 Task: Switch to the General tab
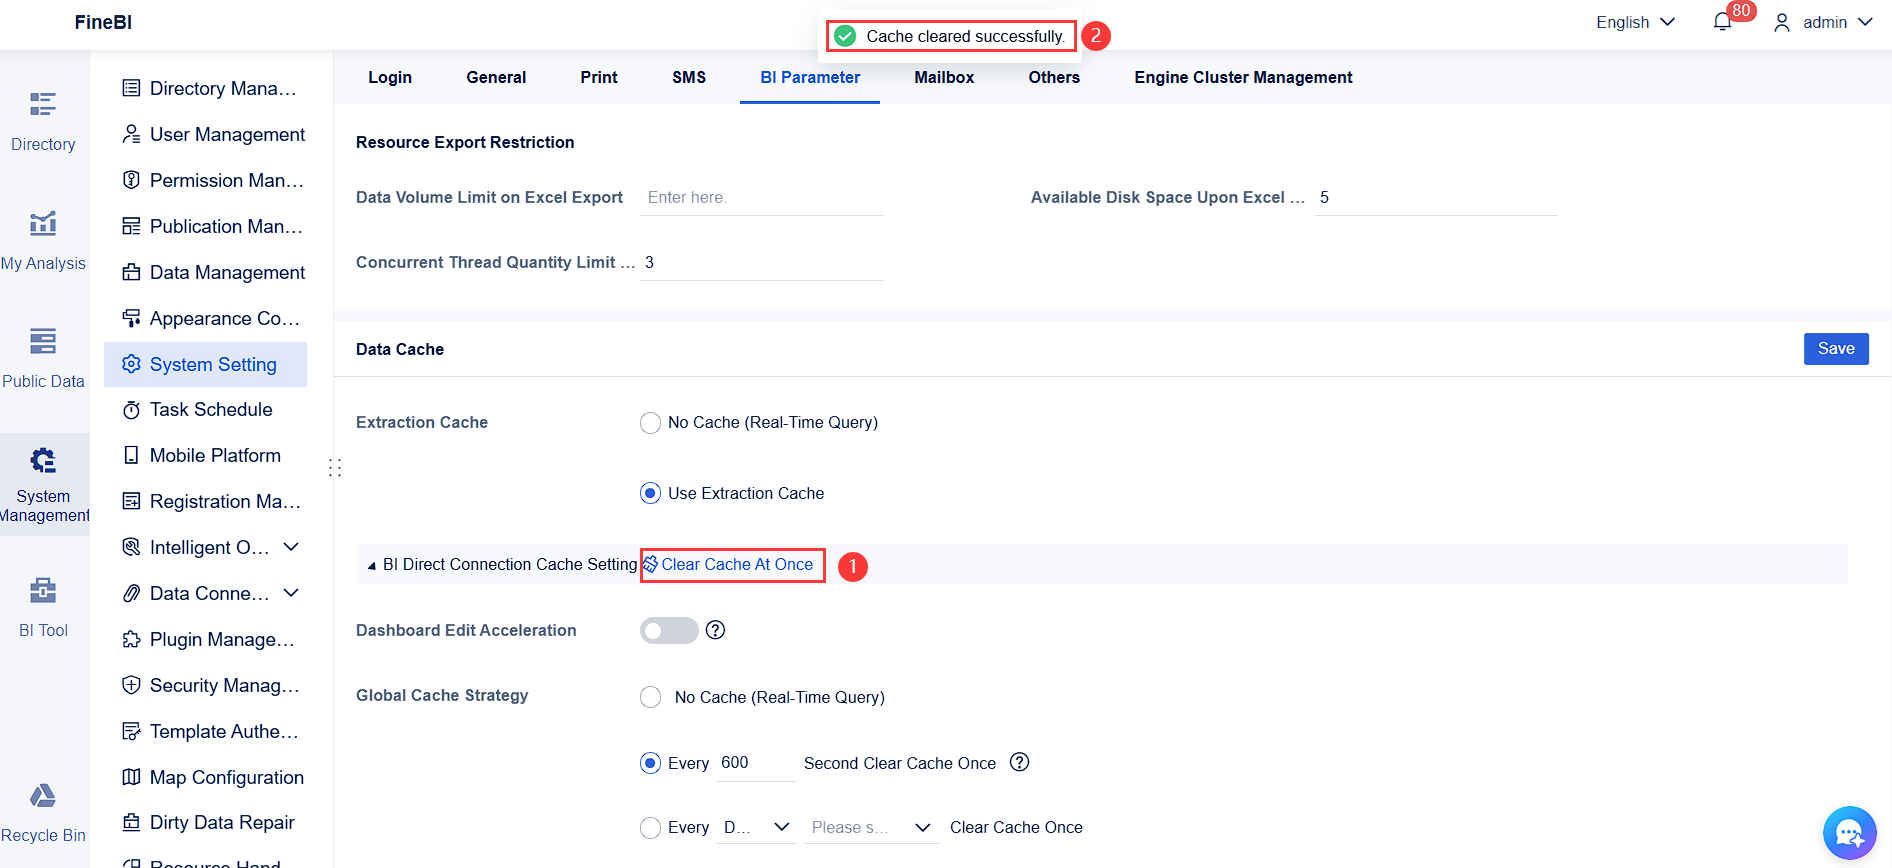[x=496, y=77]
